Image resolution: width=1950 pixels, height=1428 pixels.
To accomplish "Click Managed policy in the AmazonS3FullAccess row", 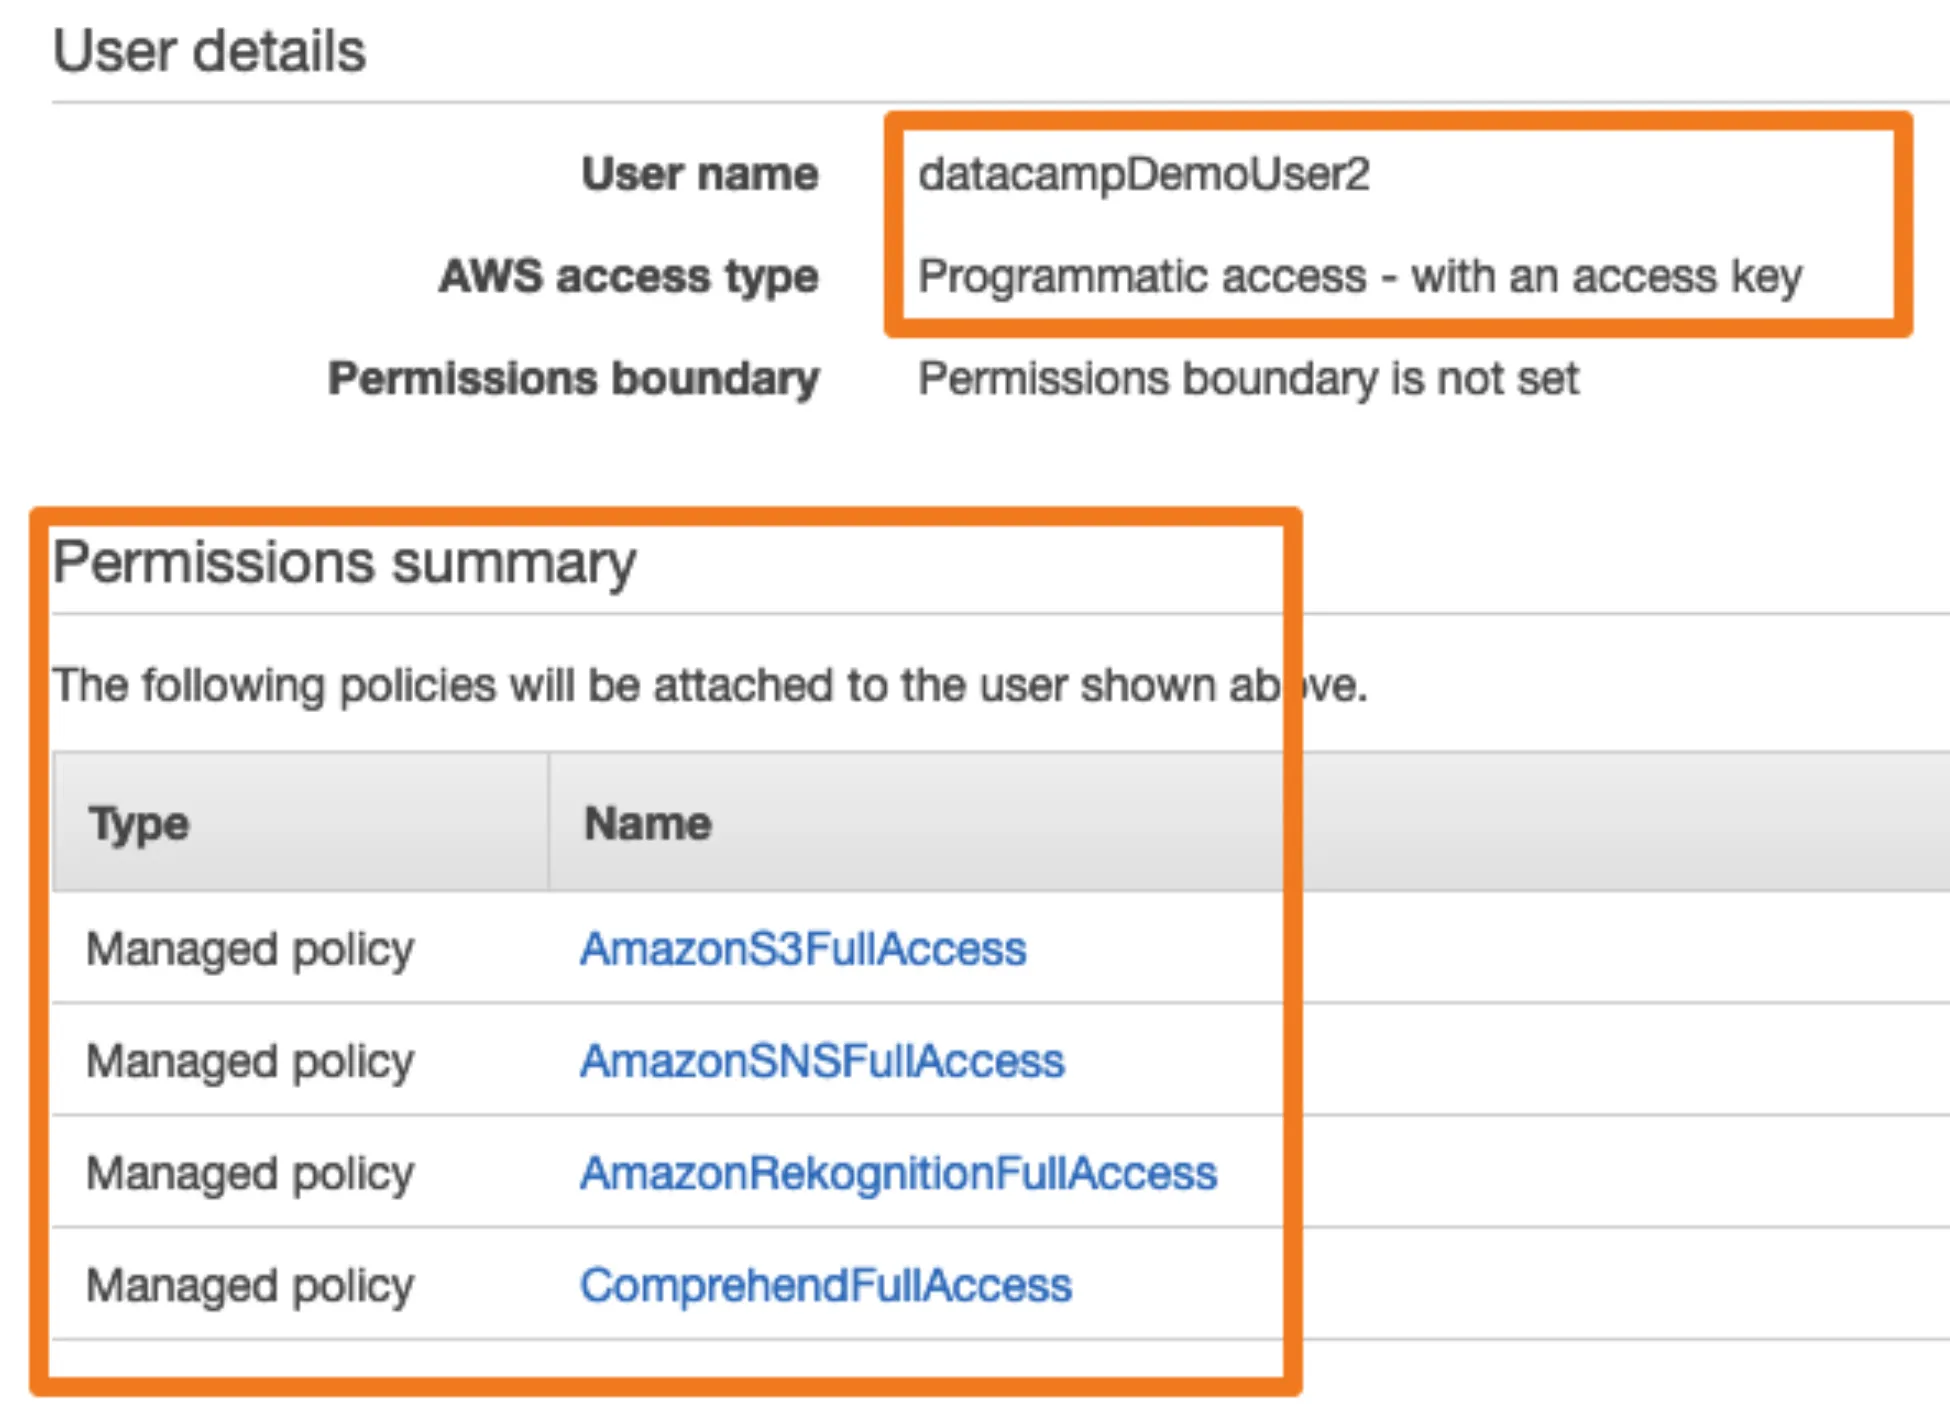I will click(250, 948).
